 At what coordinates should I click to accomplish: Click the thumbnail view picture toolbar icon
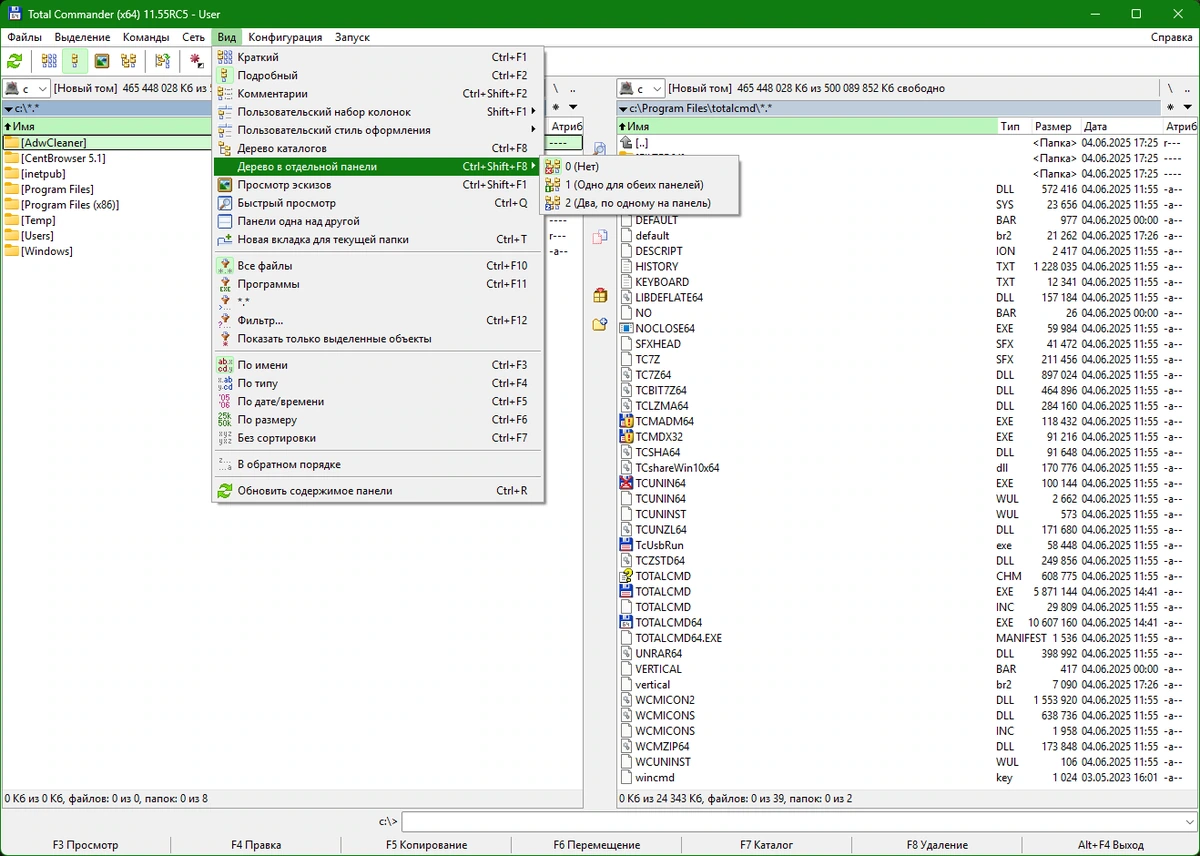102,61
